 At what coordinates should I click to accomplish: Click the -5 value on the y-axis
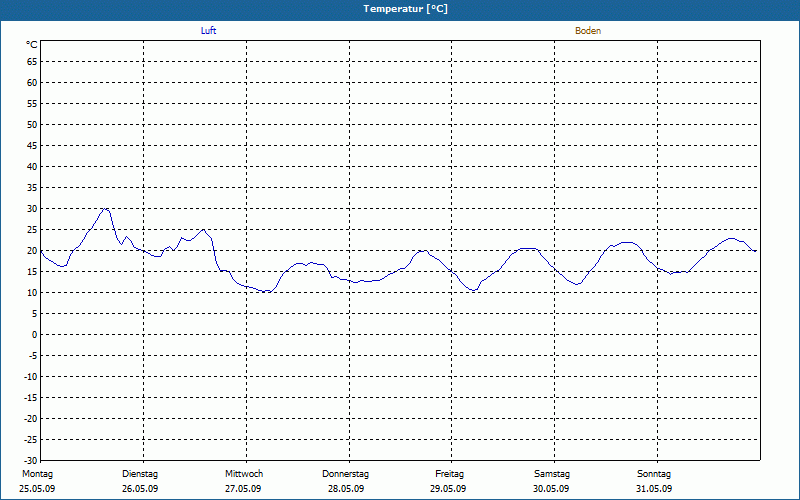(33, 356)
